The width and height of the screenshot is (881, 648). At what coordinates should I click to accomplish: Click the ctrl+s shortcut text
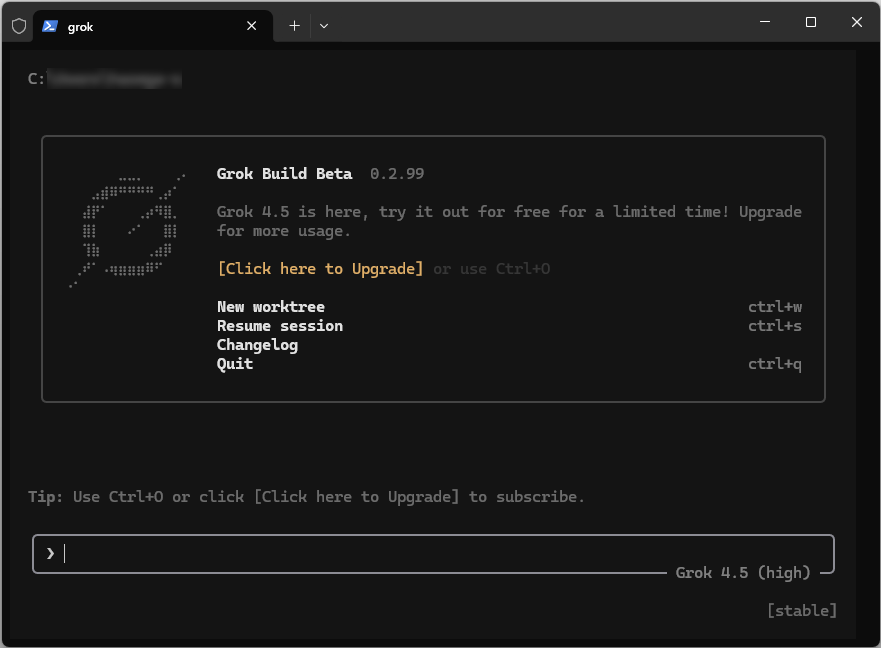[x=775, y=326]
